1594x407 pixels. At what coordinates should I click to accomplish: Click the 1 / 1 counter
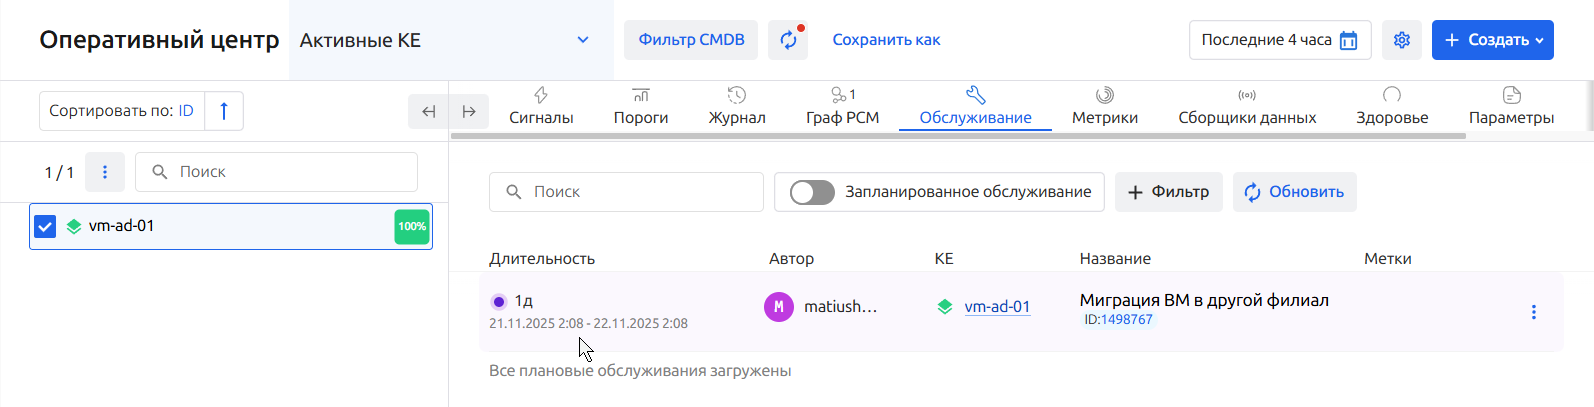pos(59,172)
